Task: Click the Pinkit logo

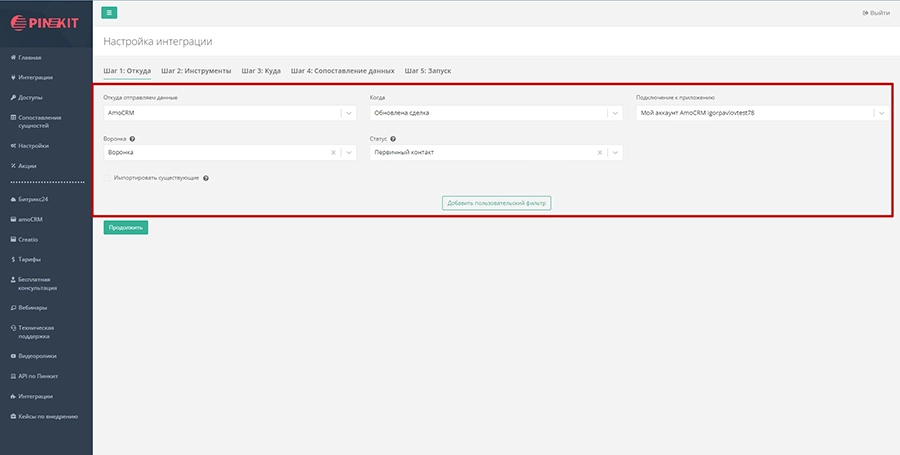Action: [x=46, y=22]
